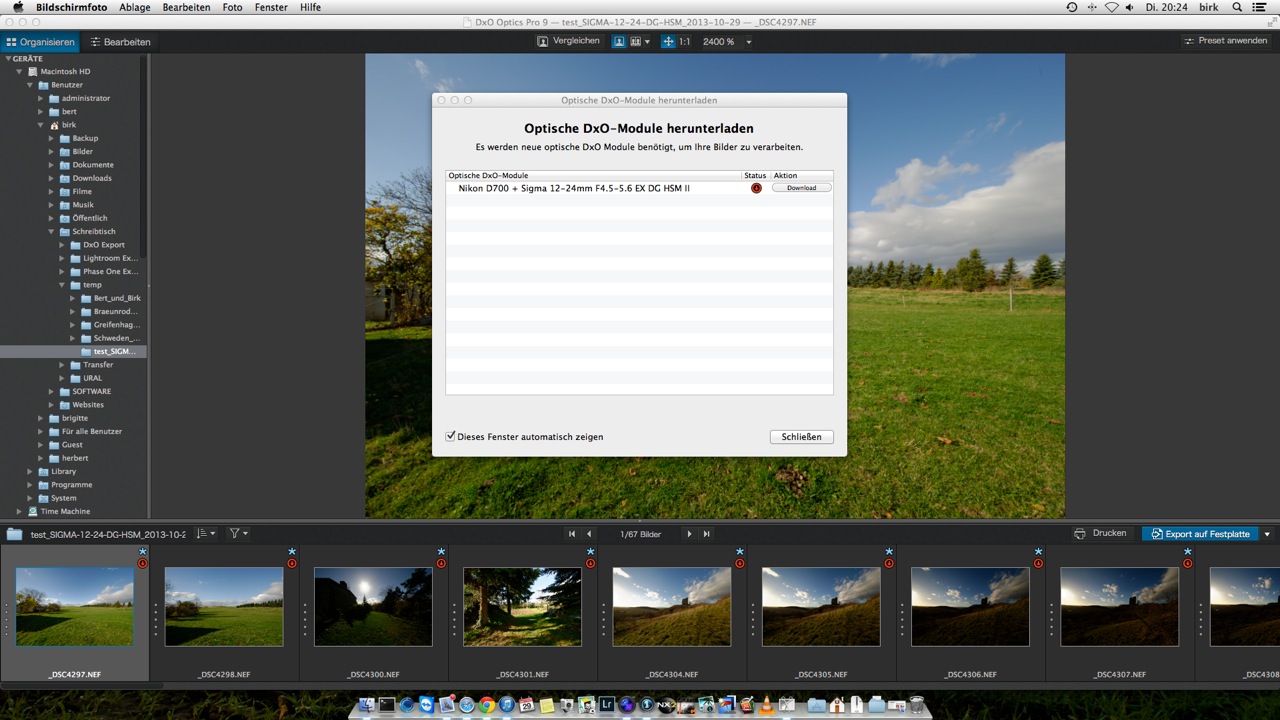
Task: Expand the Time Machine node
Action: [x=19, y=511]
